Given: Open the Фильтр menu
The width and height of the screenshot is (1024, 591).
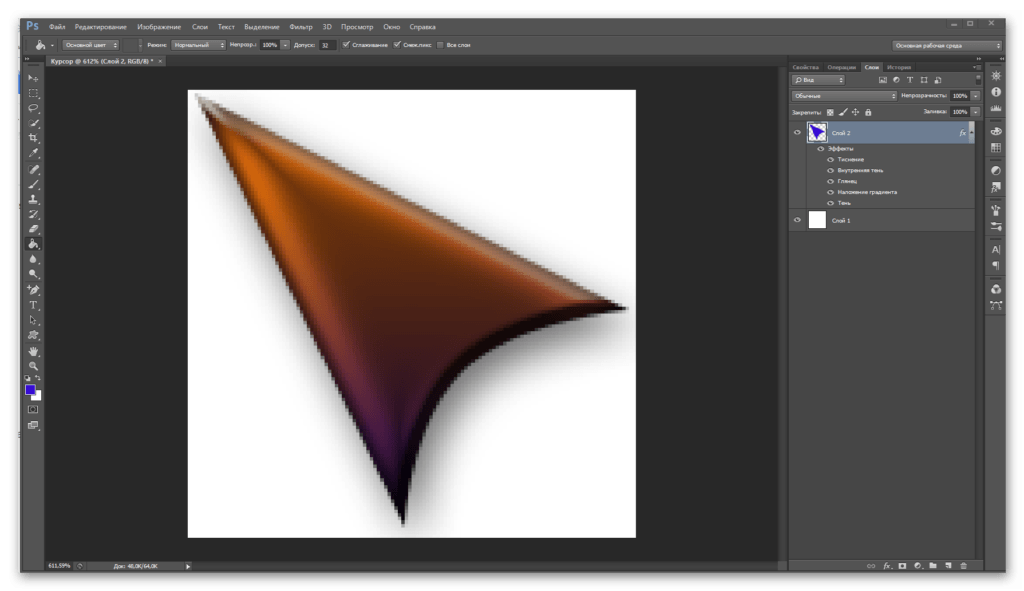Looking at the screenshot, I should click(x=300, y=25).
